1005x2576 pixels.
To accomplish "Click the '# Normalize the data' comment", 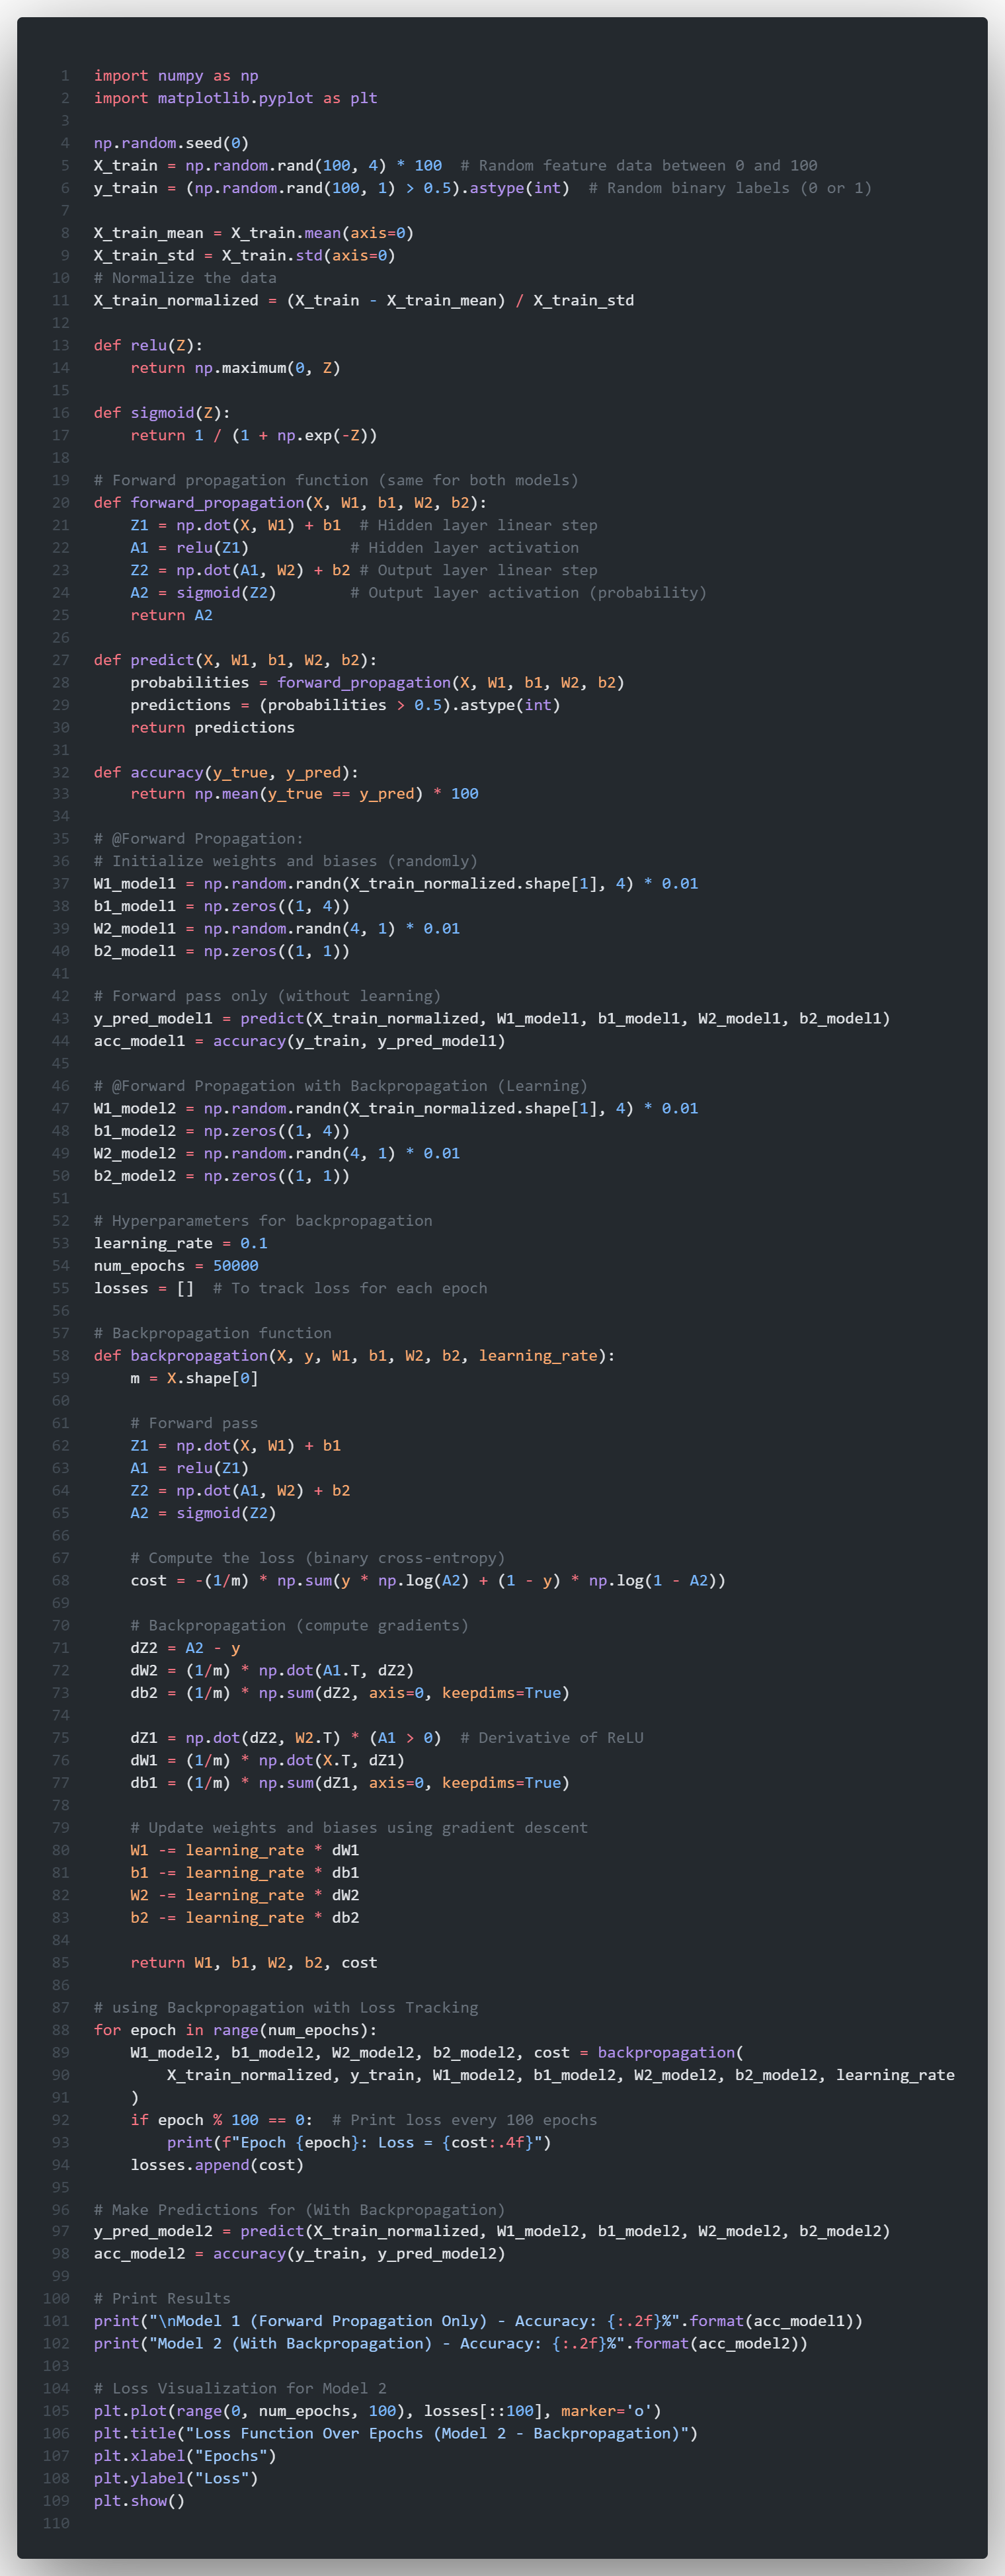I will 185,278.
